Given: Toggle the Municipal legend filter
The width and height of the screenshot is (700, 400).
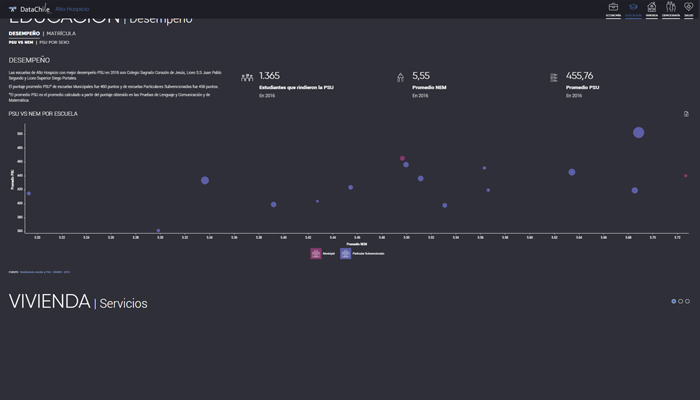Looking at the screenshot, I should tap(317, 254).
